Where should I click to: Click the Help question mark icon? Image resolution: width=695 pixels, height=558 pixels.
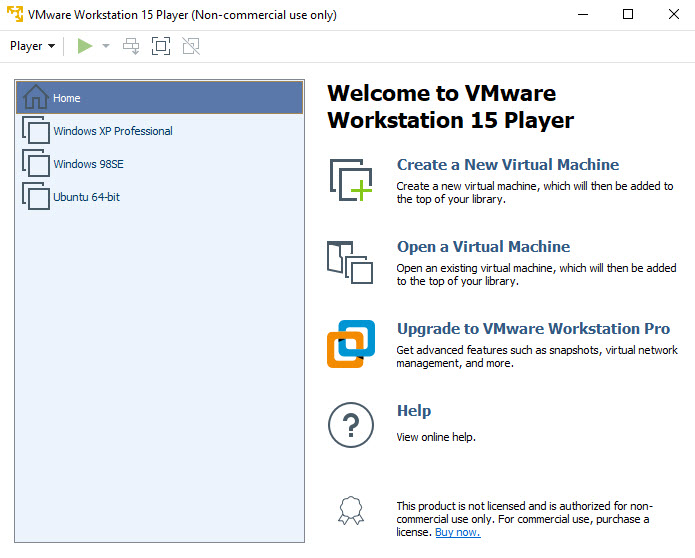pyautogui.click(x=350, y=426)
